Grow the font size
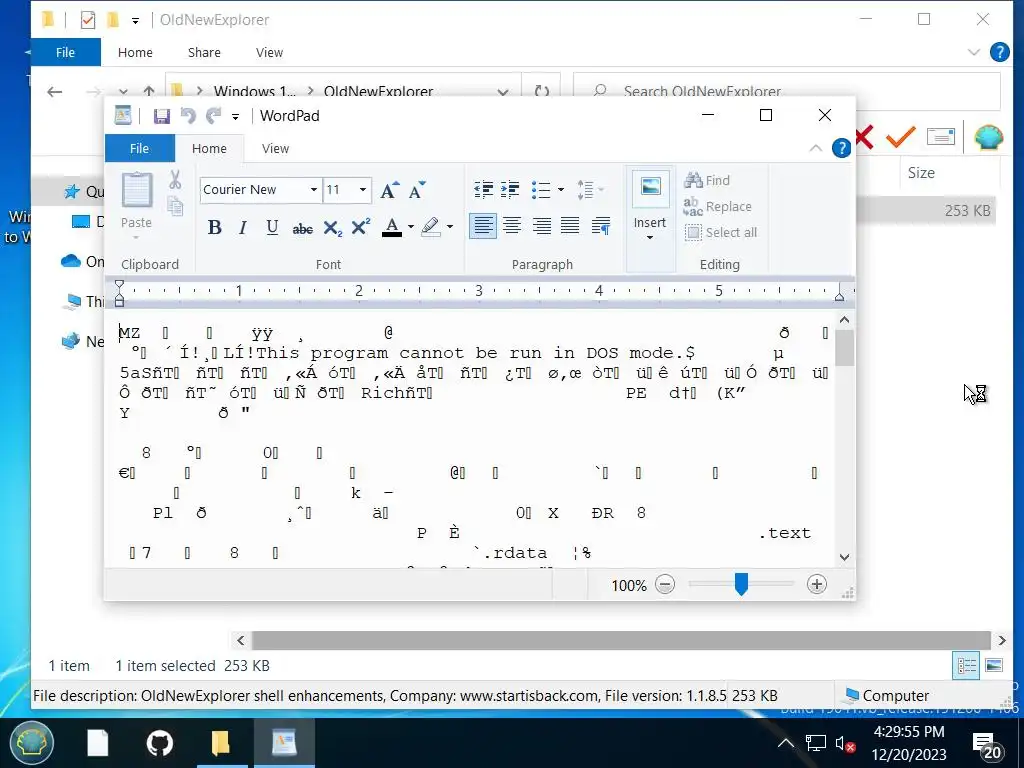 390,190
